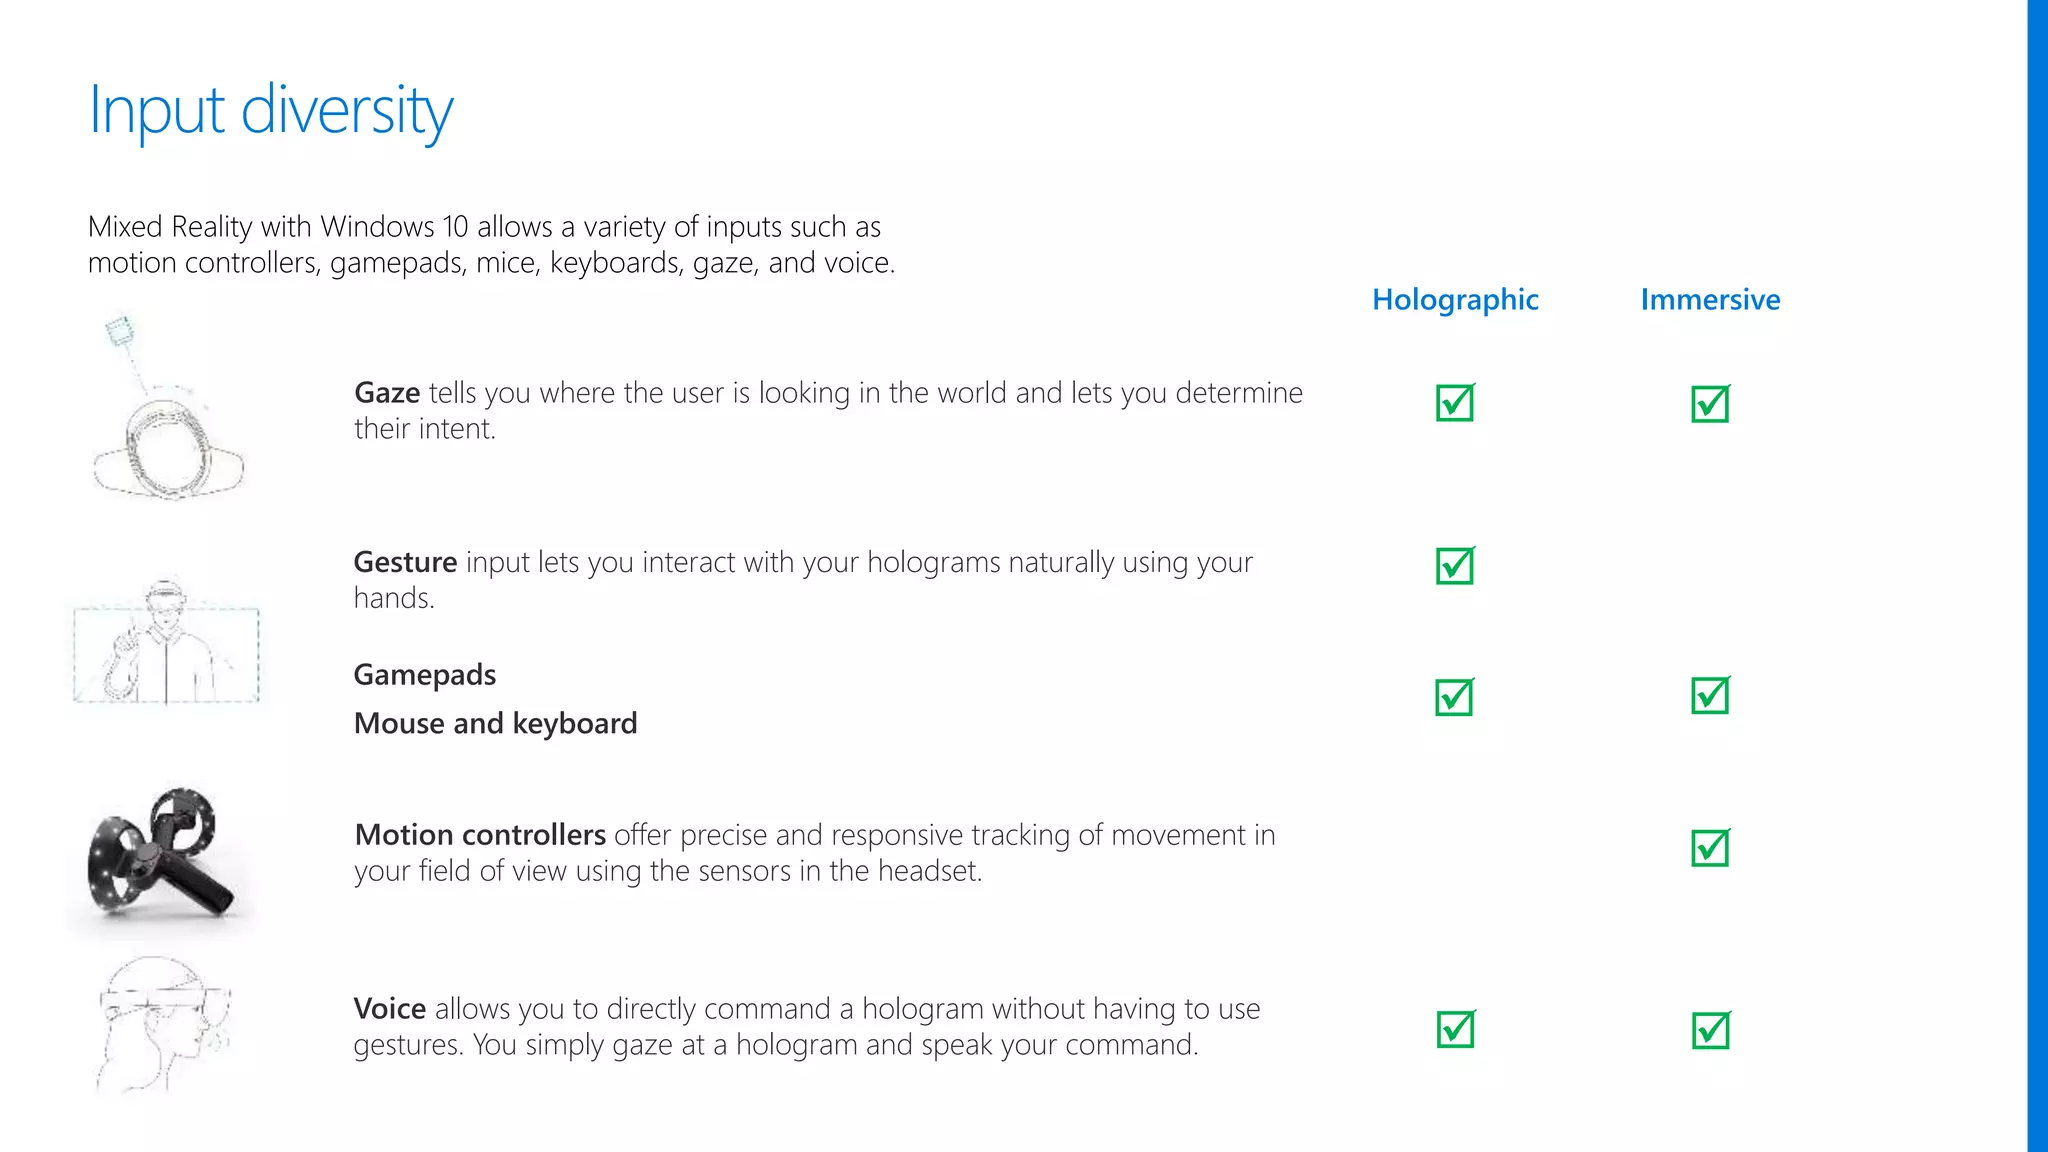Click the Gamepads label
The height and width of the screenshot is (1152, 2048).
point(425,675)
